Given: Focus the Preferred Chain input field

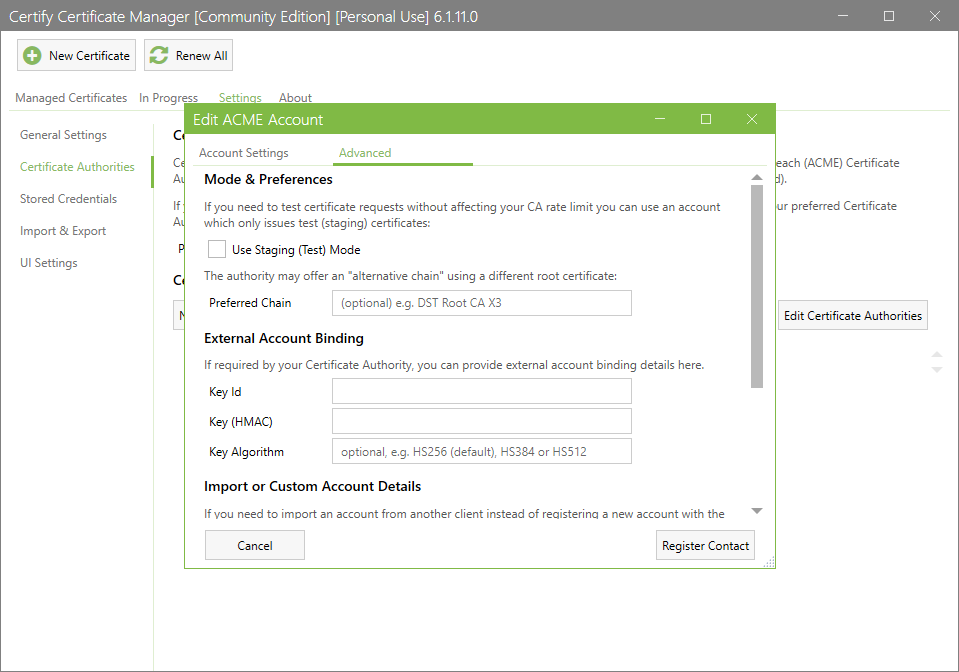Looking at the screenshot, I should coord(482,303).
